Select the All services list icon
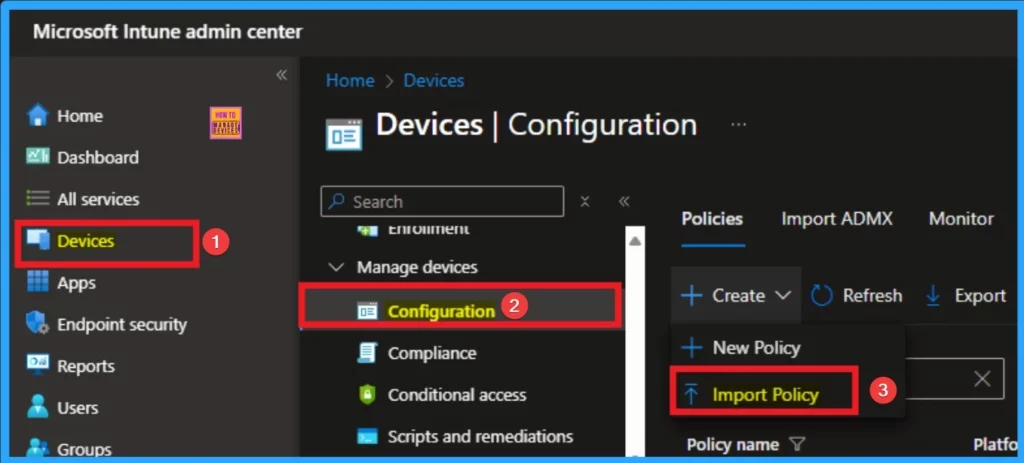 pyautogui.click(x=38, y=199)
